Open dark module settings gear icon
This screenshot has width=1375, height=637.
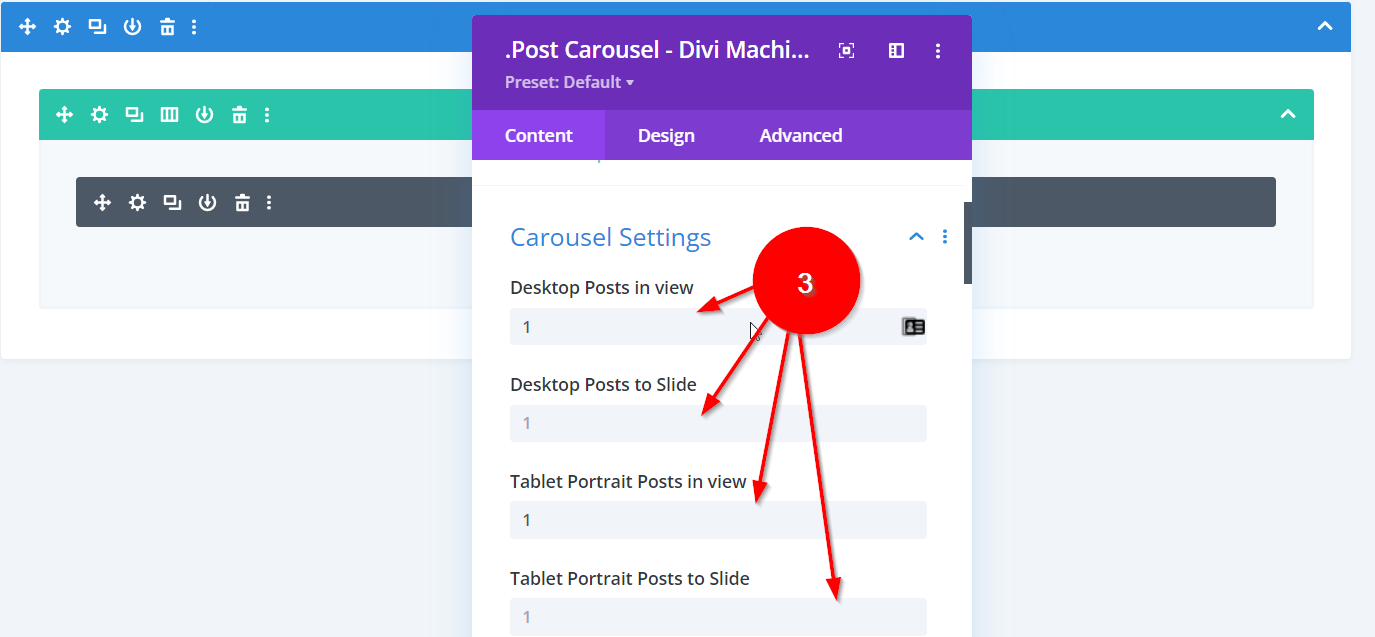[x=137, y=203]
